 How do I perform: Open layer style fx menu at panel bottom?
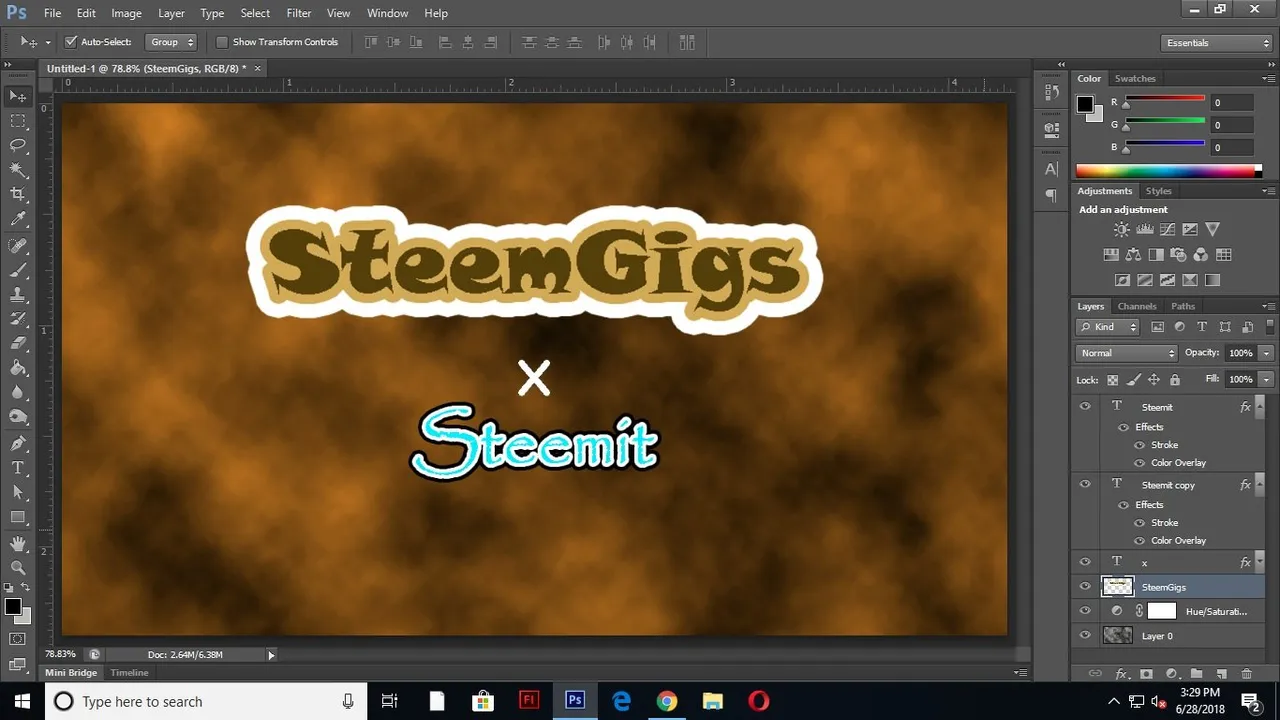(x=1122, y=675)
